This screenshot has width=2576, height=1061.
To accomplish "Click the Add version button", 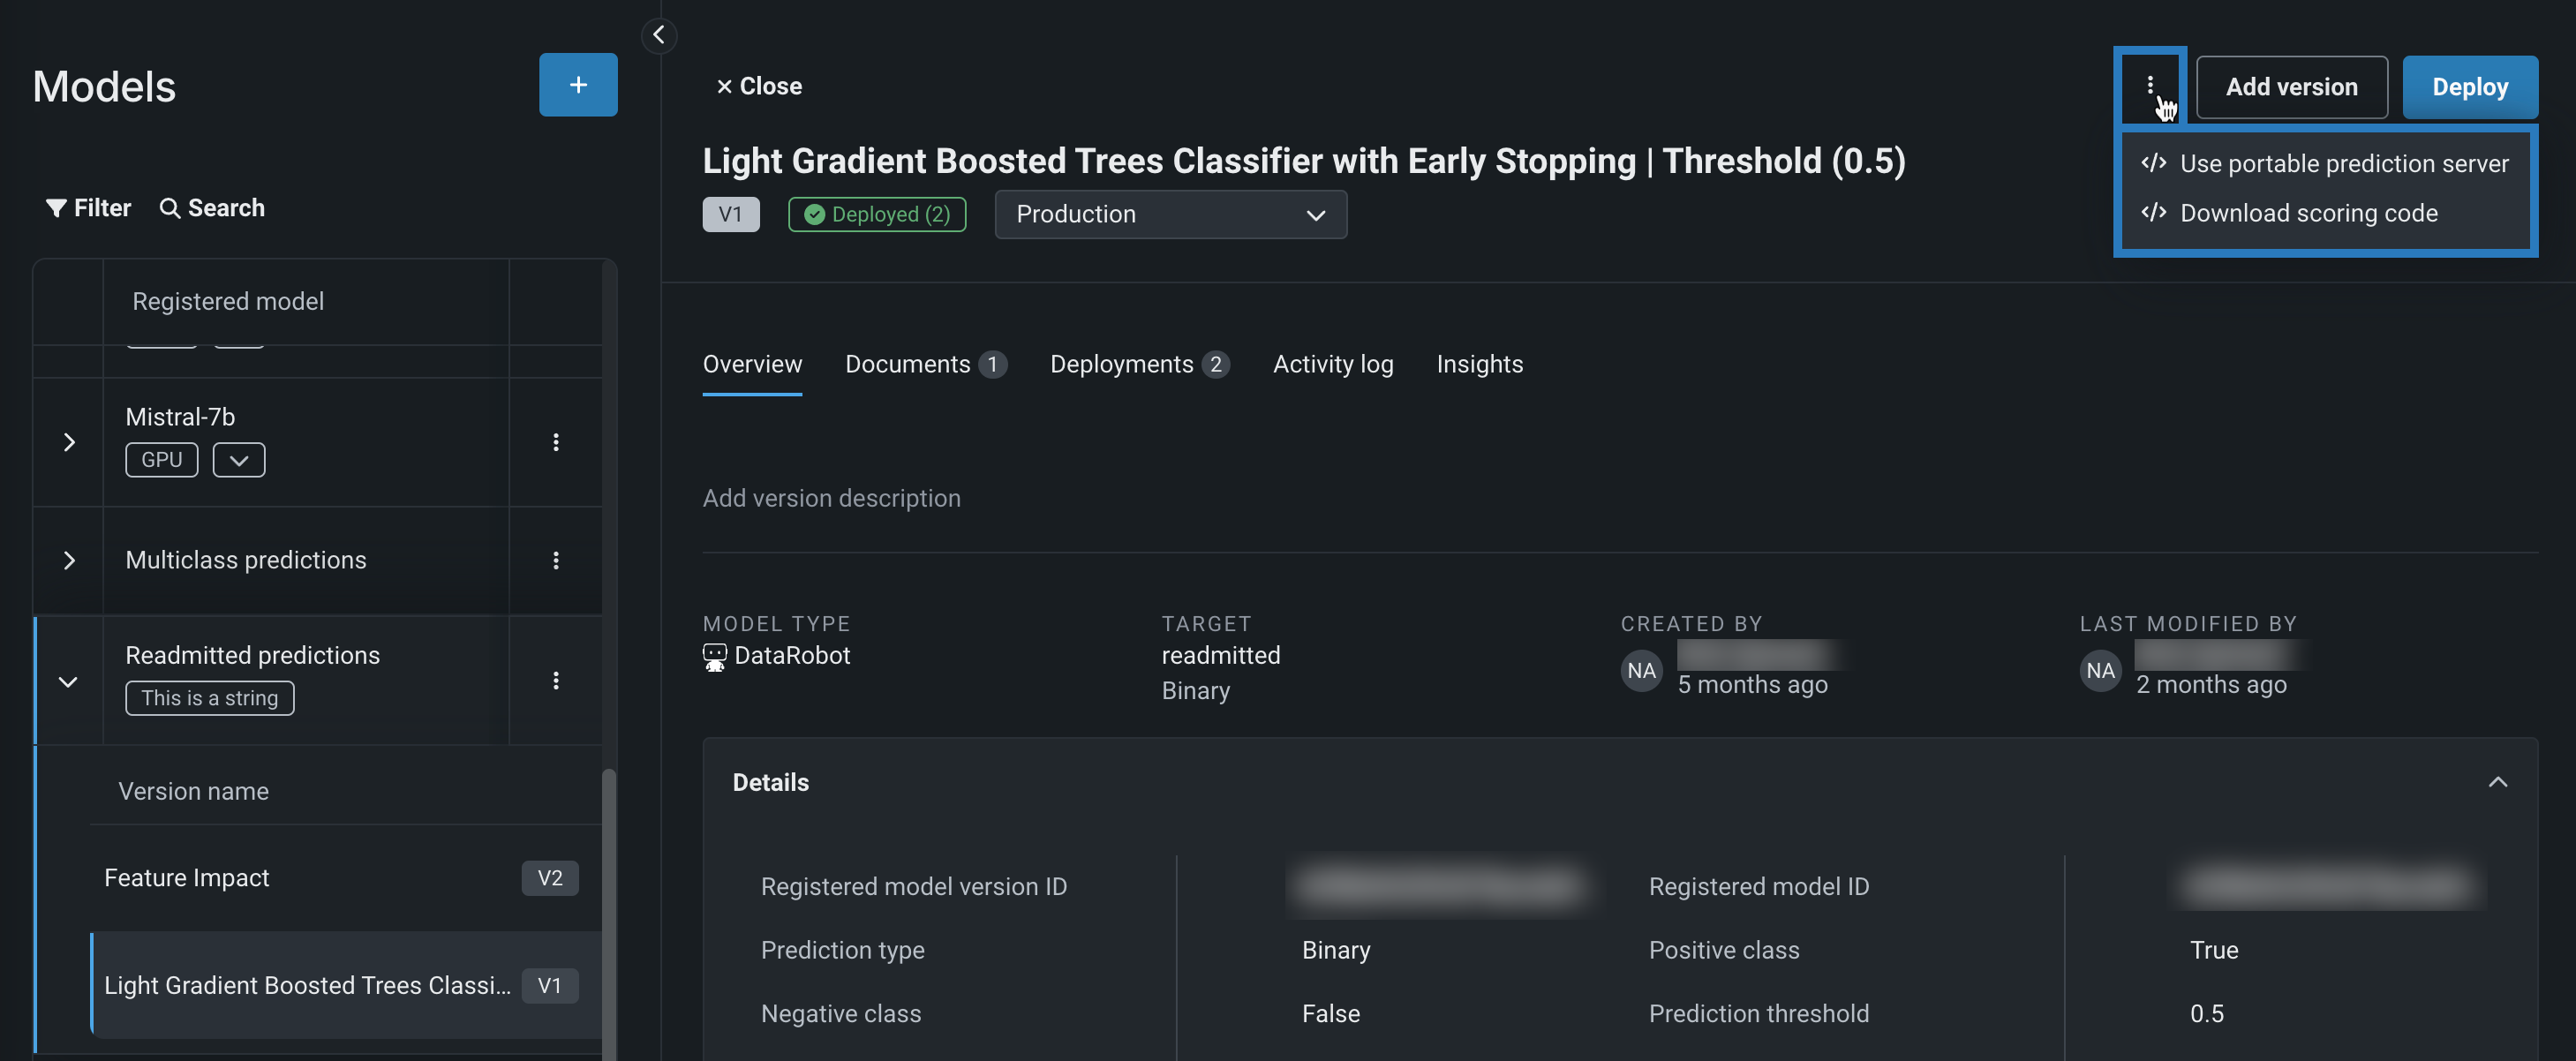I will [2290, 87].
